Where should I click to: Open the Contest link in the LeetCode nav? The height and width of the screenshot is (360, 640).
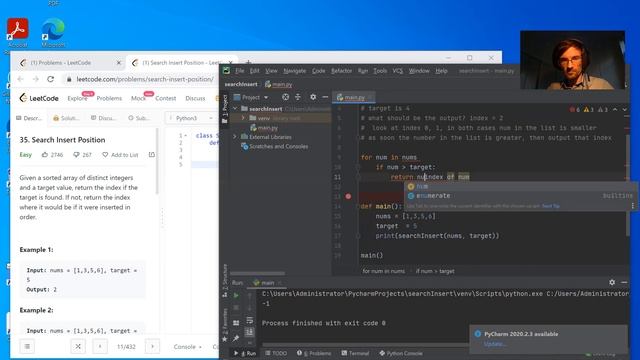[166, 98]
